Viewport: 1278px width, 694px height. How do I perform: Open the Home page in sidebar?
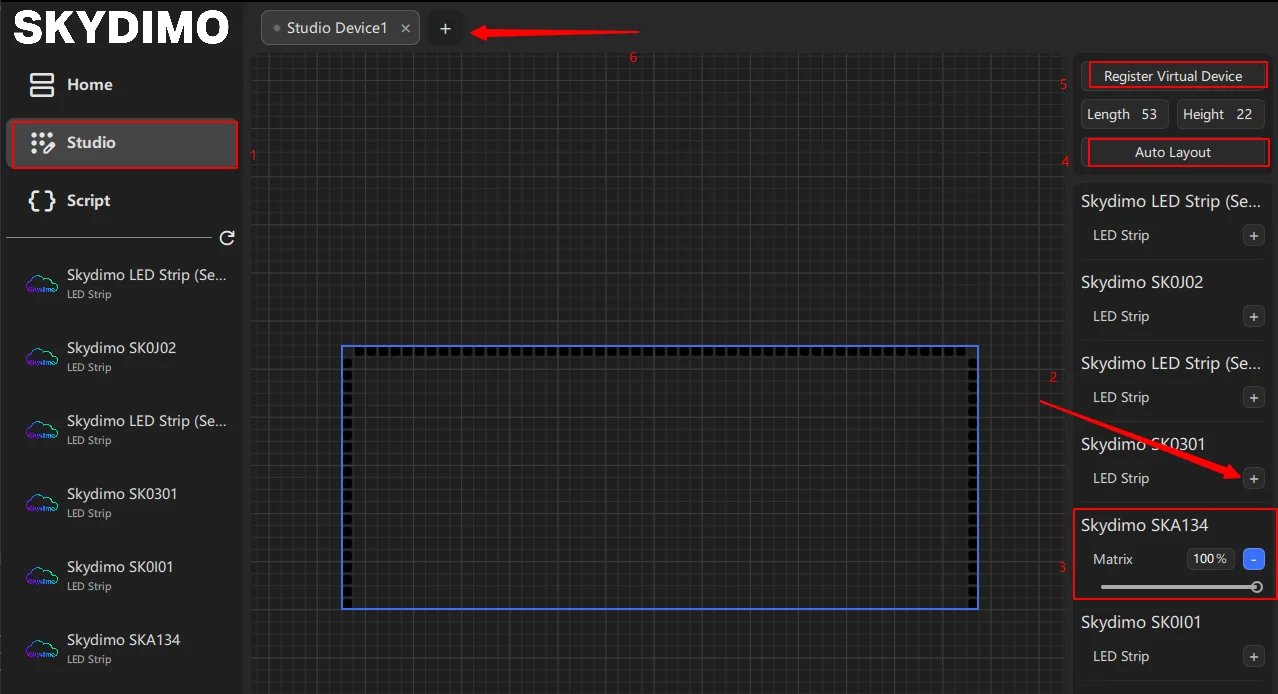point(88,85)
